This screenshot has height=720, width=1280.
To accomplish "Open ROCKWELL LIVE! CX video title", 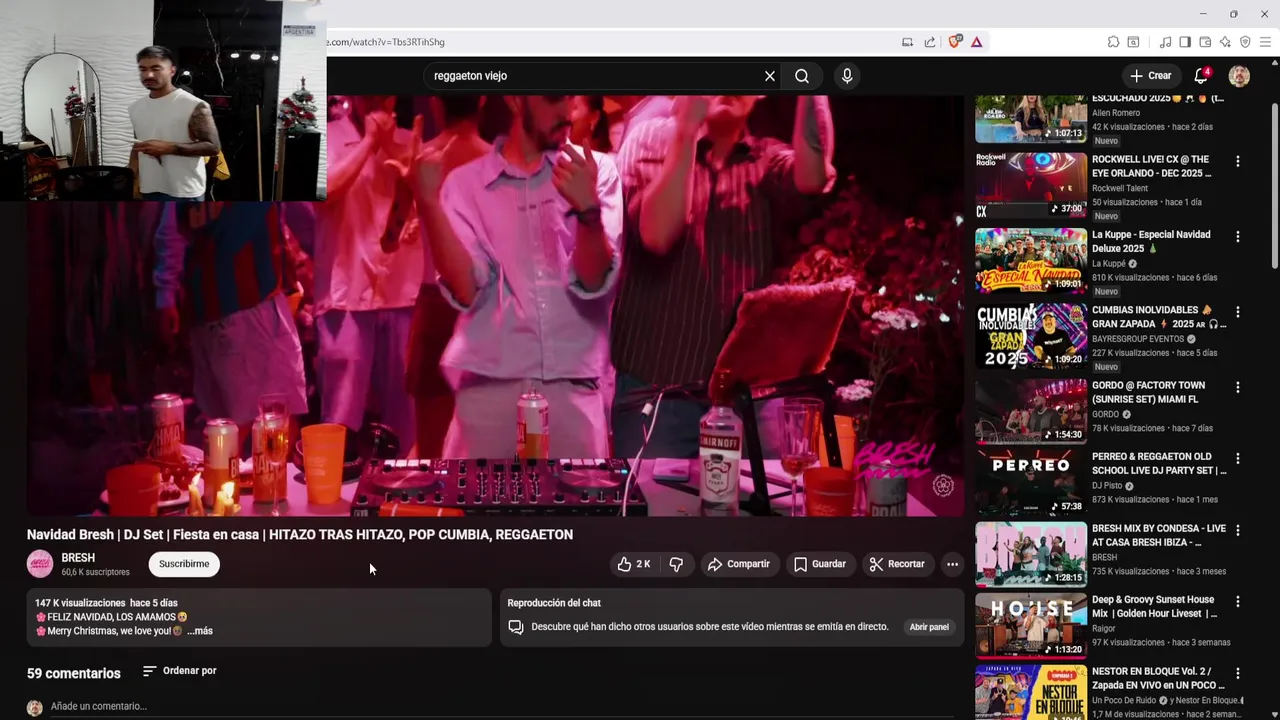I will 1151,166.
